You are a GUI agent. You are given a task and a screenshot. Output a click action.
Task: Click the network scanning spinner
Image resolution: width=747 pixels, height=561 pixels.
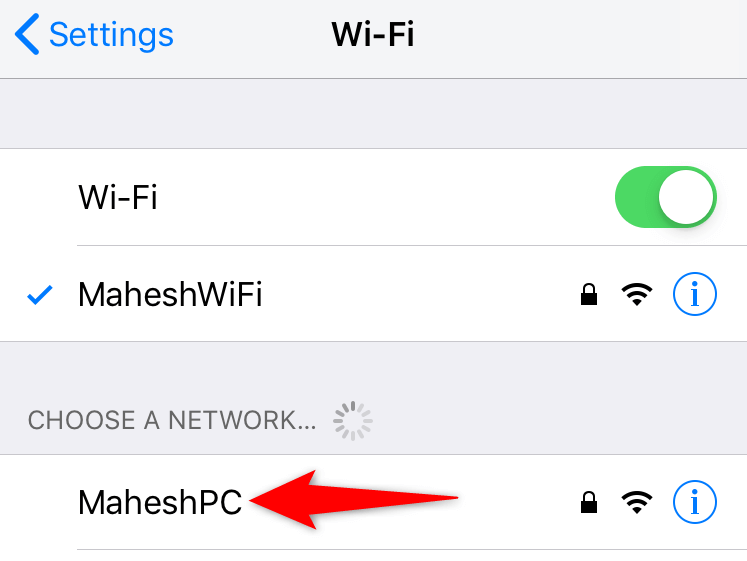[x=353, y=421]
